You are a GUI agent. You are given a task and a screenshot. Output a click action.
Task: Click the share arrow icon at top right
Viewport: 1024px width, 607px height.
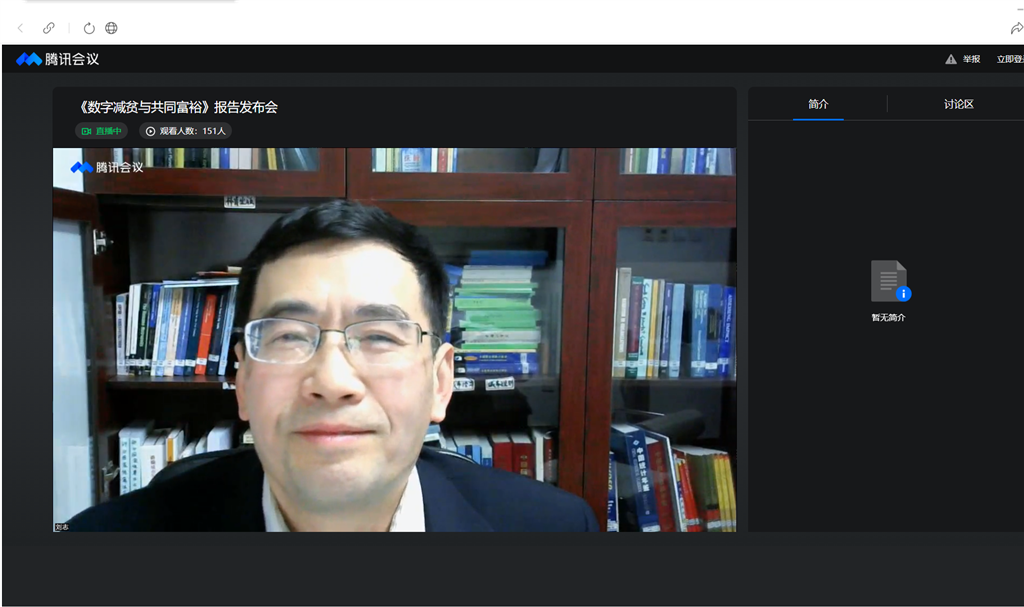(x=1016, y=28)
